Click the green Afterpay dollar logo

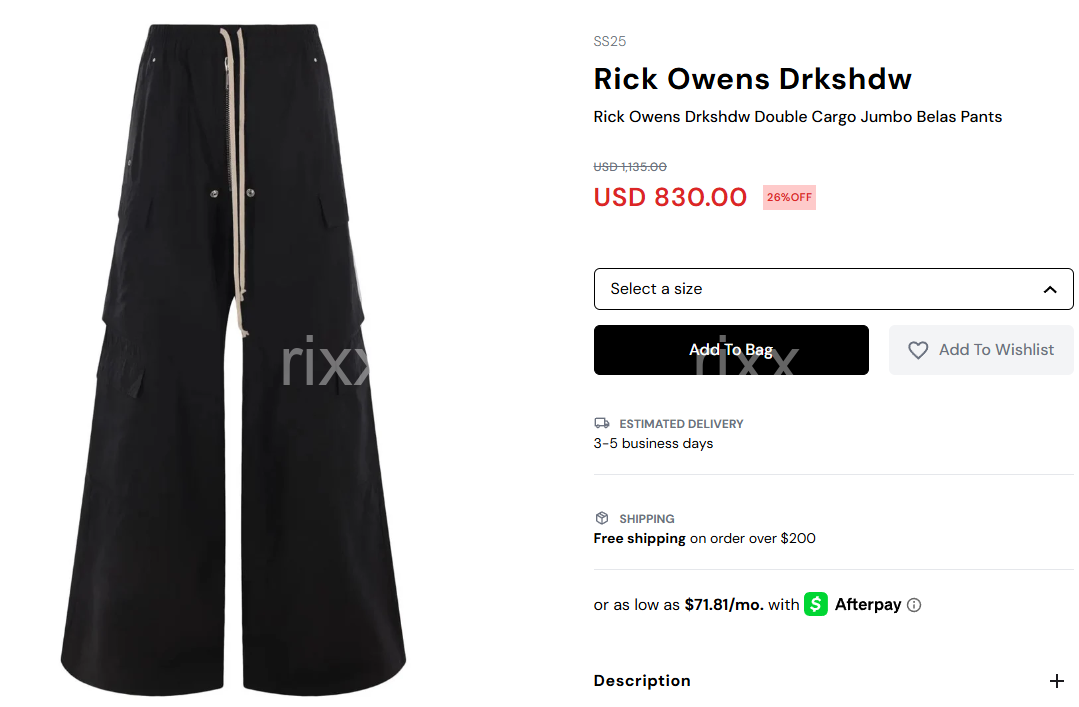pos(815,604)
